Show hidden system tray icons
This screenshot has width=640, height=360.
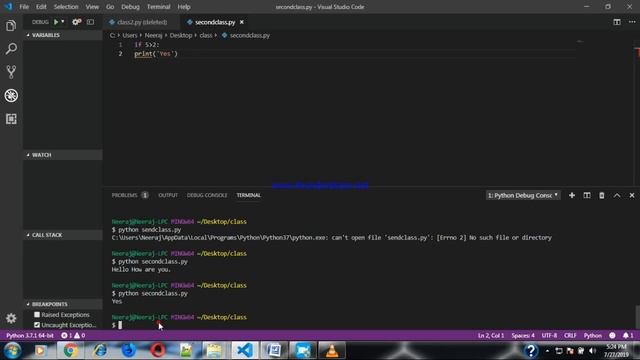547,351
